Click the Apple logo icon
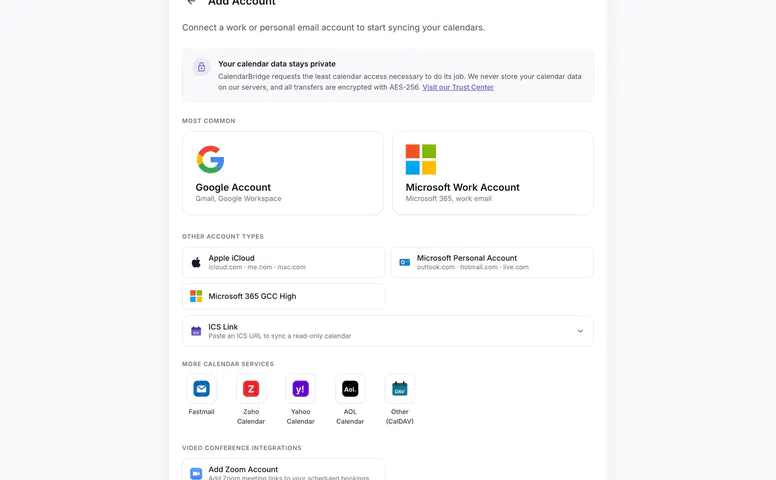The height and width of the screenshot is (480, 776). click(196, 262)
